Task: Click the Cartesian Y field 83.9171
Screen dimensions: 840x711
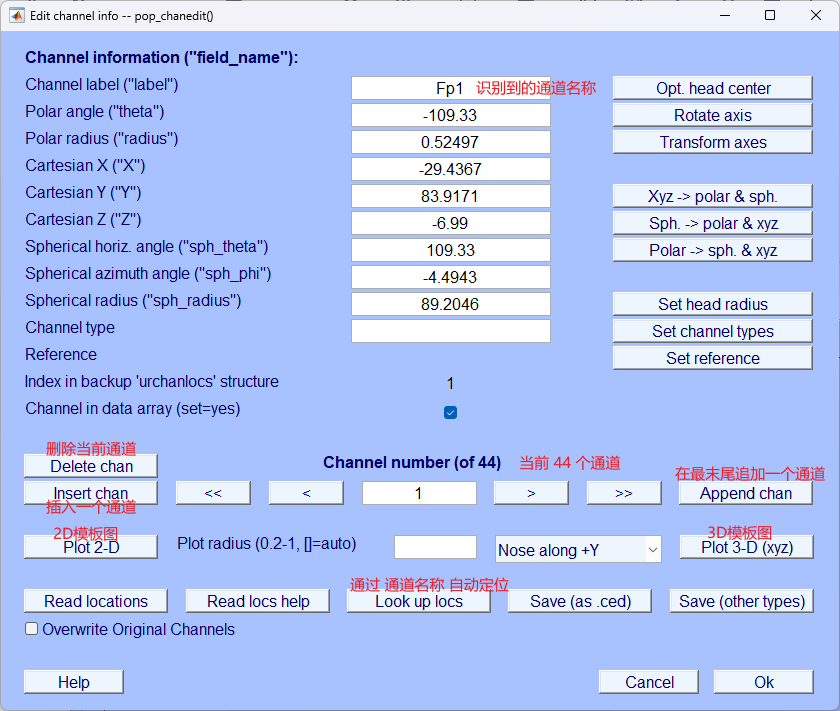Action: click(451, 196)
